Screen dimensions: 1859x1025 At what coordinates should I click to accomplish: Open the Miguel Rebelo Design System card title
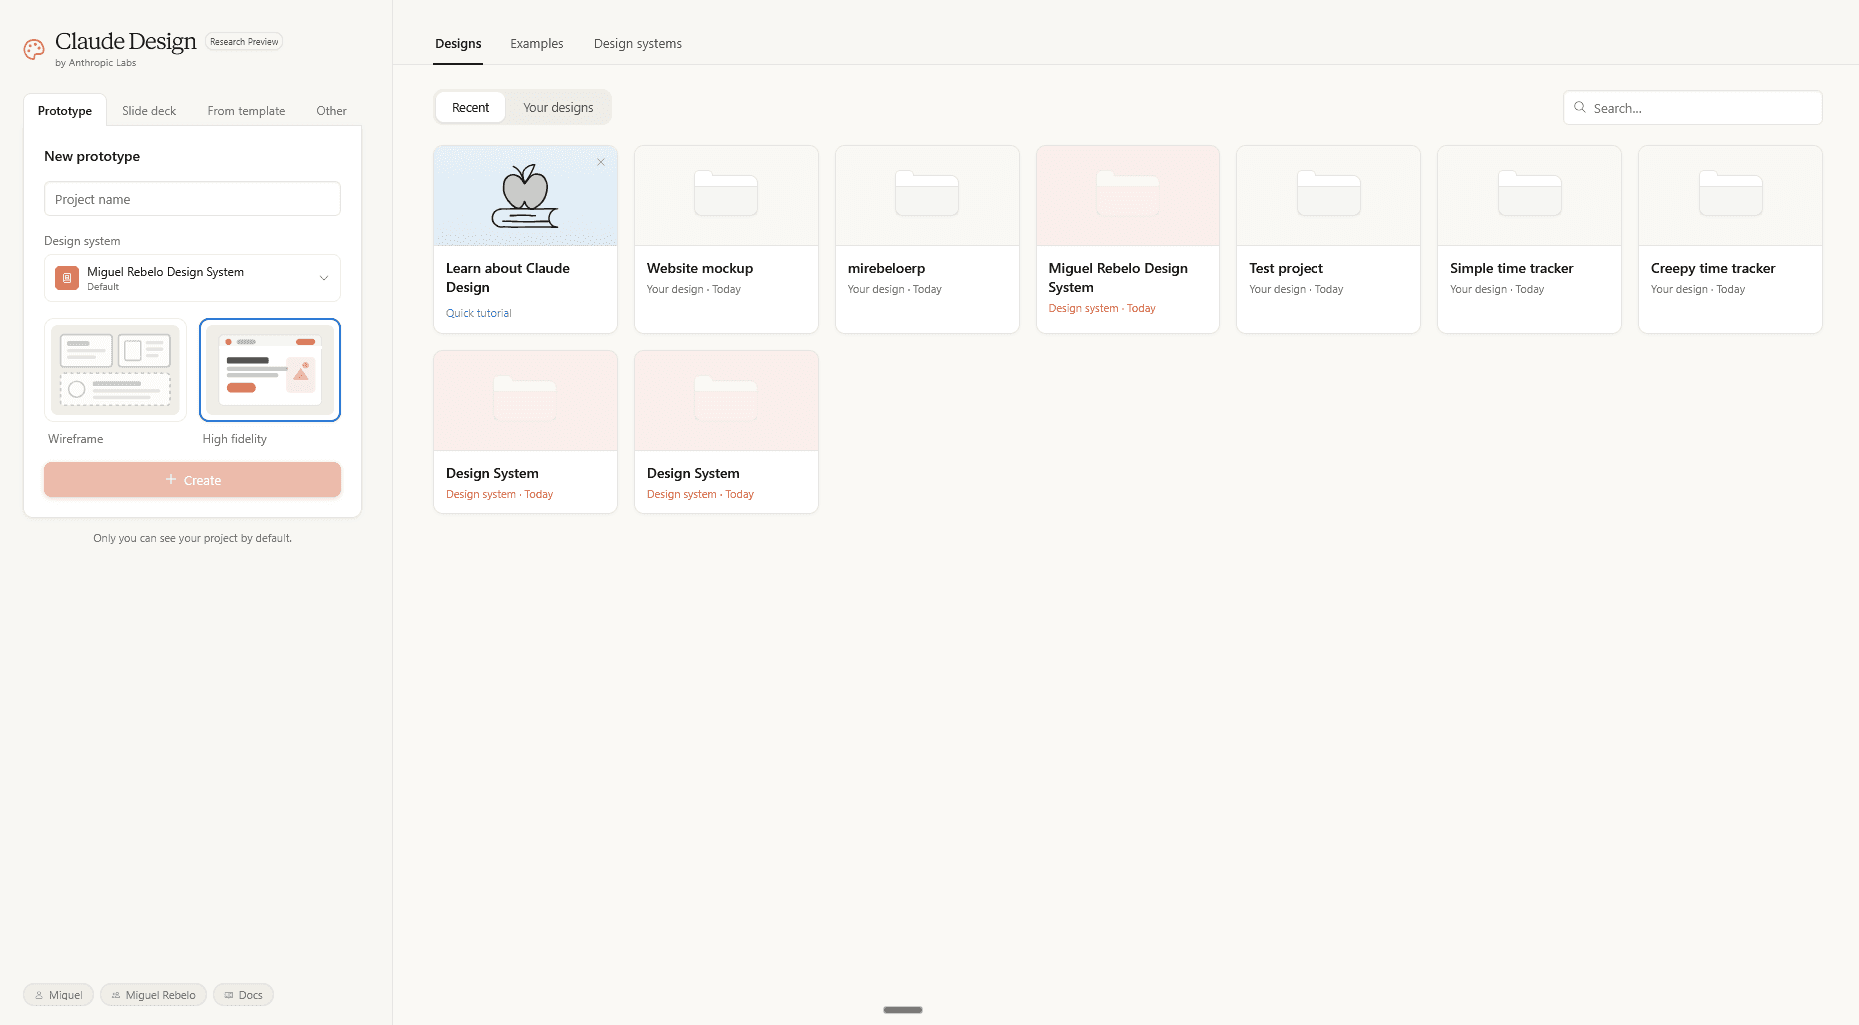coord(1118,278)
